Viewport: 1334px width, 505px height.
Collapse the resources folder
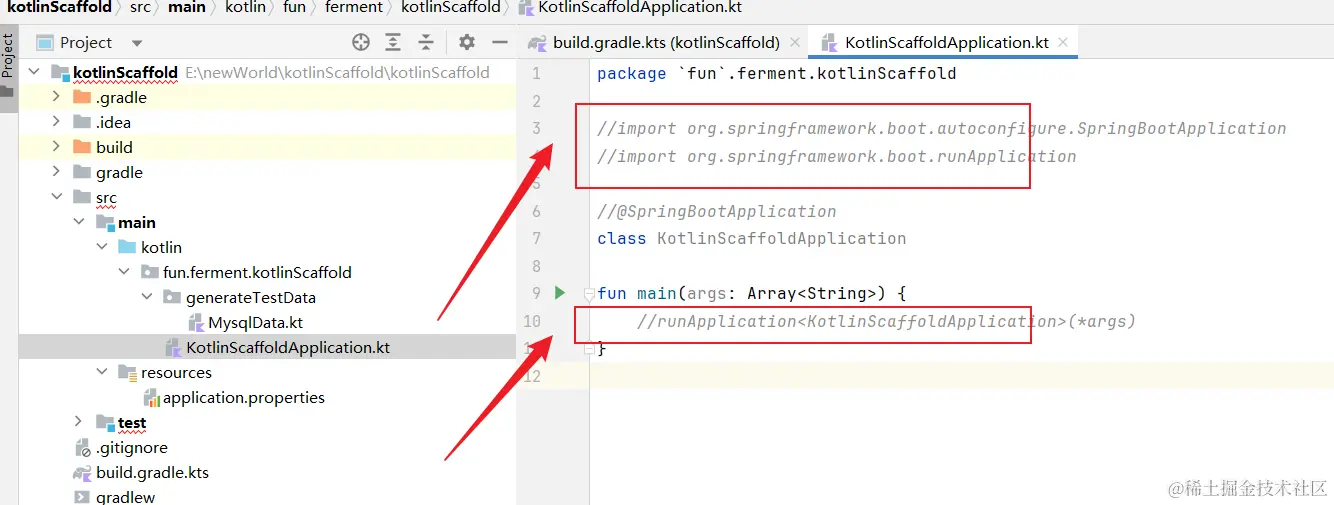click(102, 372)
